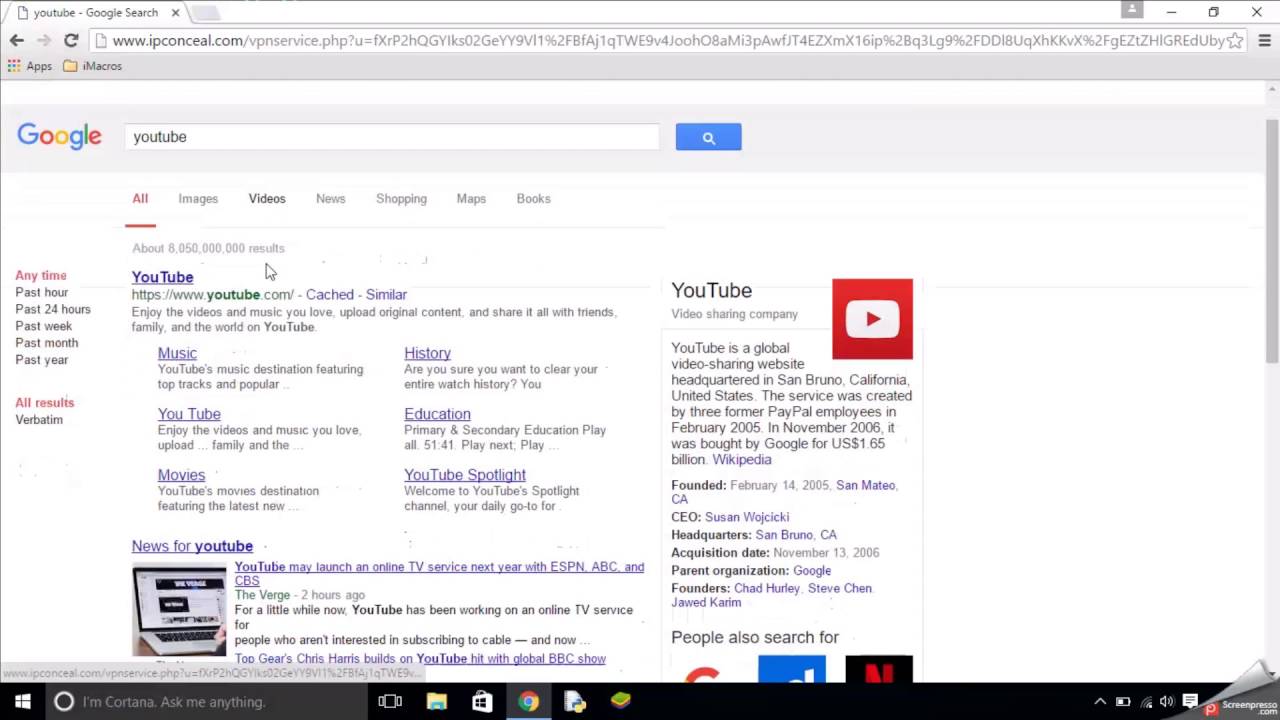This screenshot has height=720, width=1280.
Task: Filter results by Past hour
Action: (x=42, y=292)
